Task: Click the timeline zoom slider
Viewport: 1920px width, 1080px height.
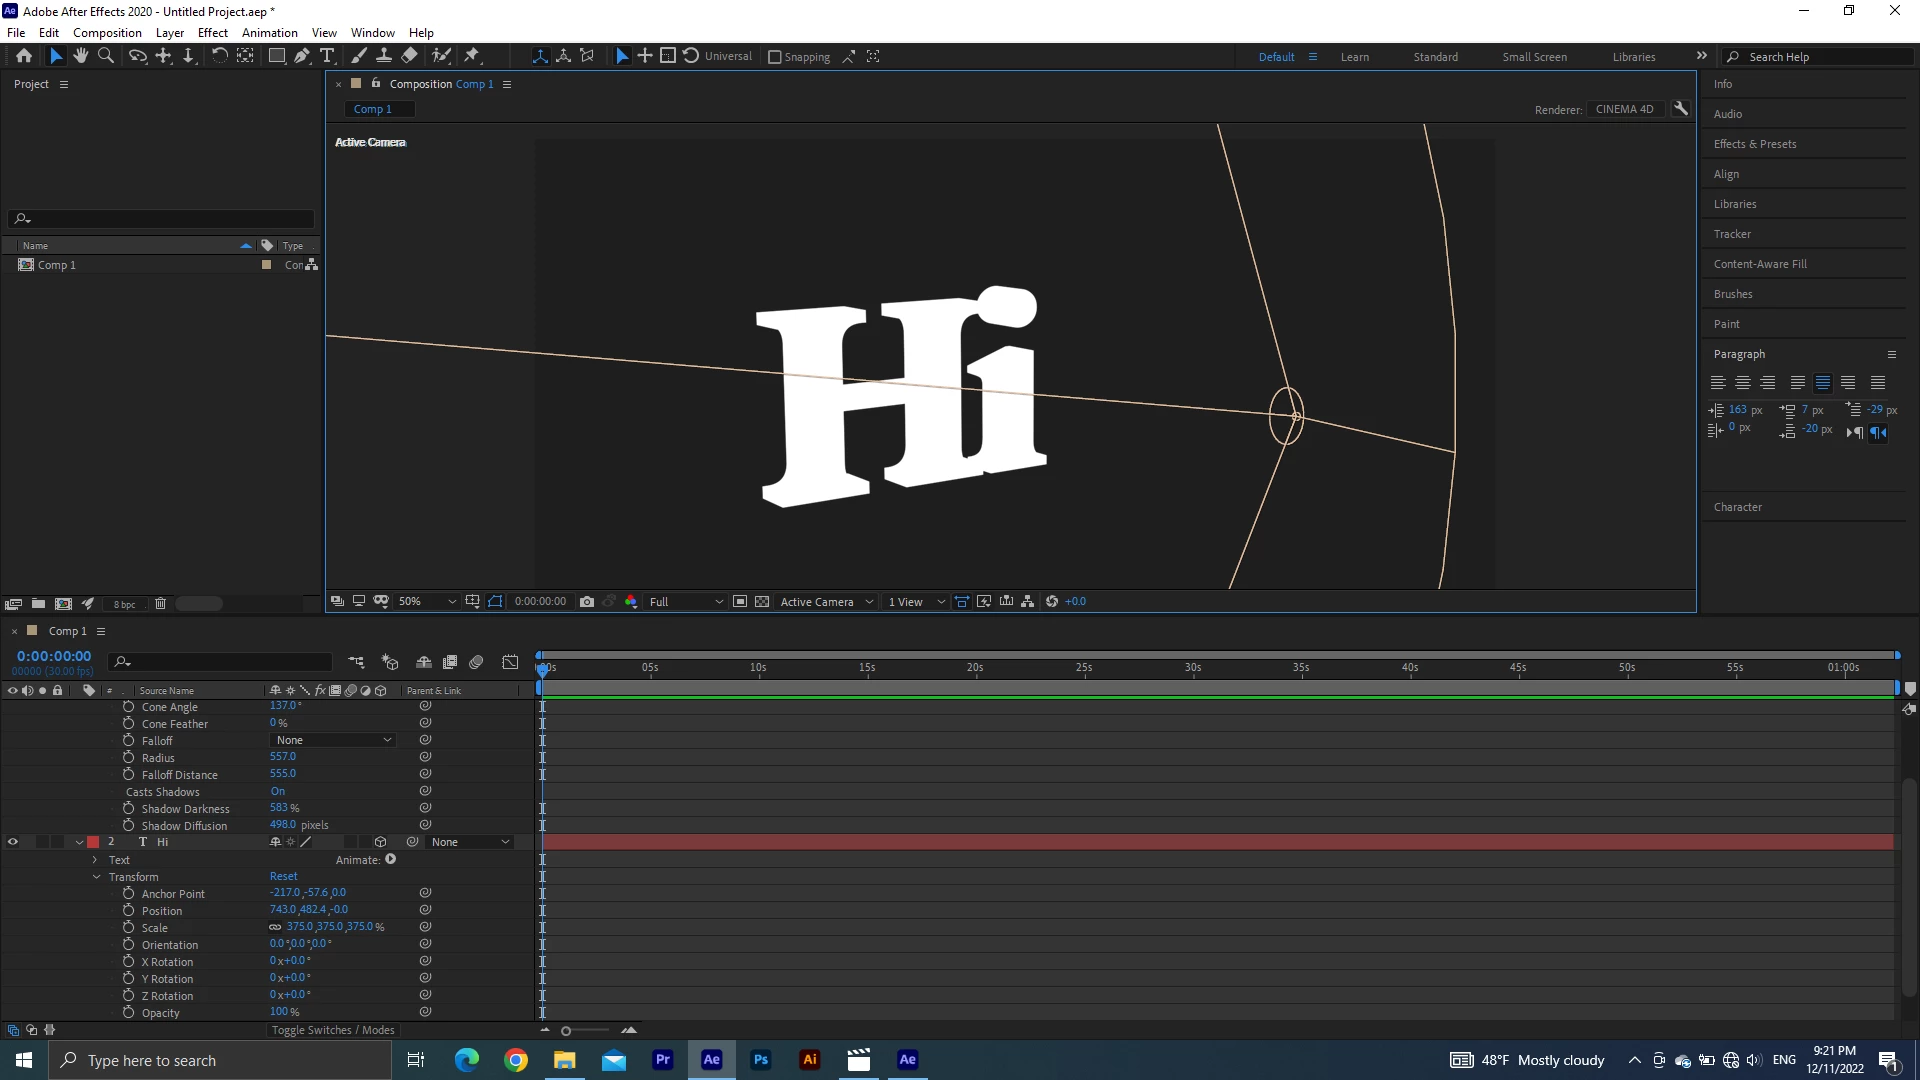Action: 566,1031
